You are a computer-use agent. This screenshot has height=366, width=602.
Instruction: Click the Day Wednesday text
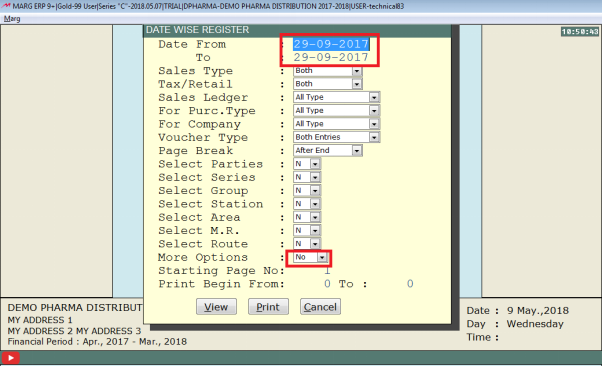(x=515, y=324)
